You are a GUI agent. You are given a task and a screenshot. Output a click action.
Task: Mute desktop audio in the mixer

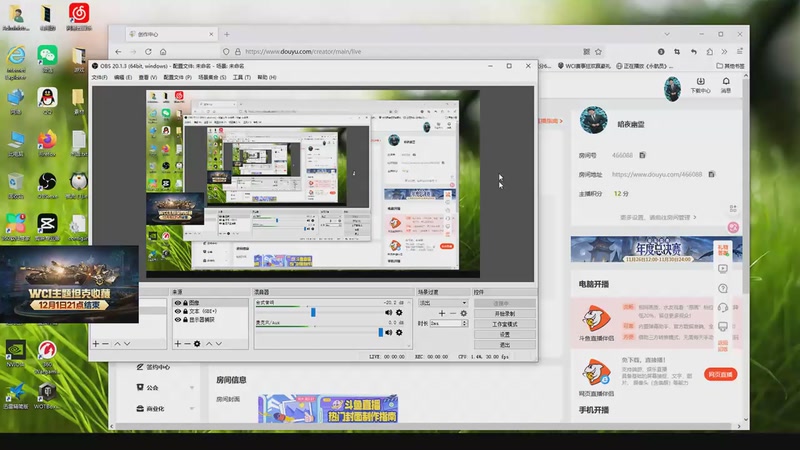(388, 312)
